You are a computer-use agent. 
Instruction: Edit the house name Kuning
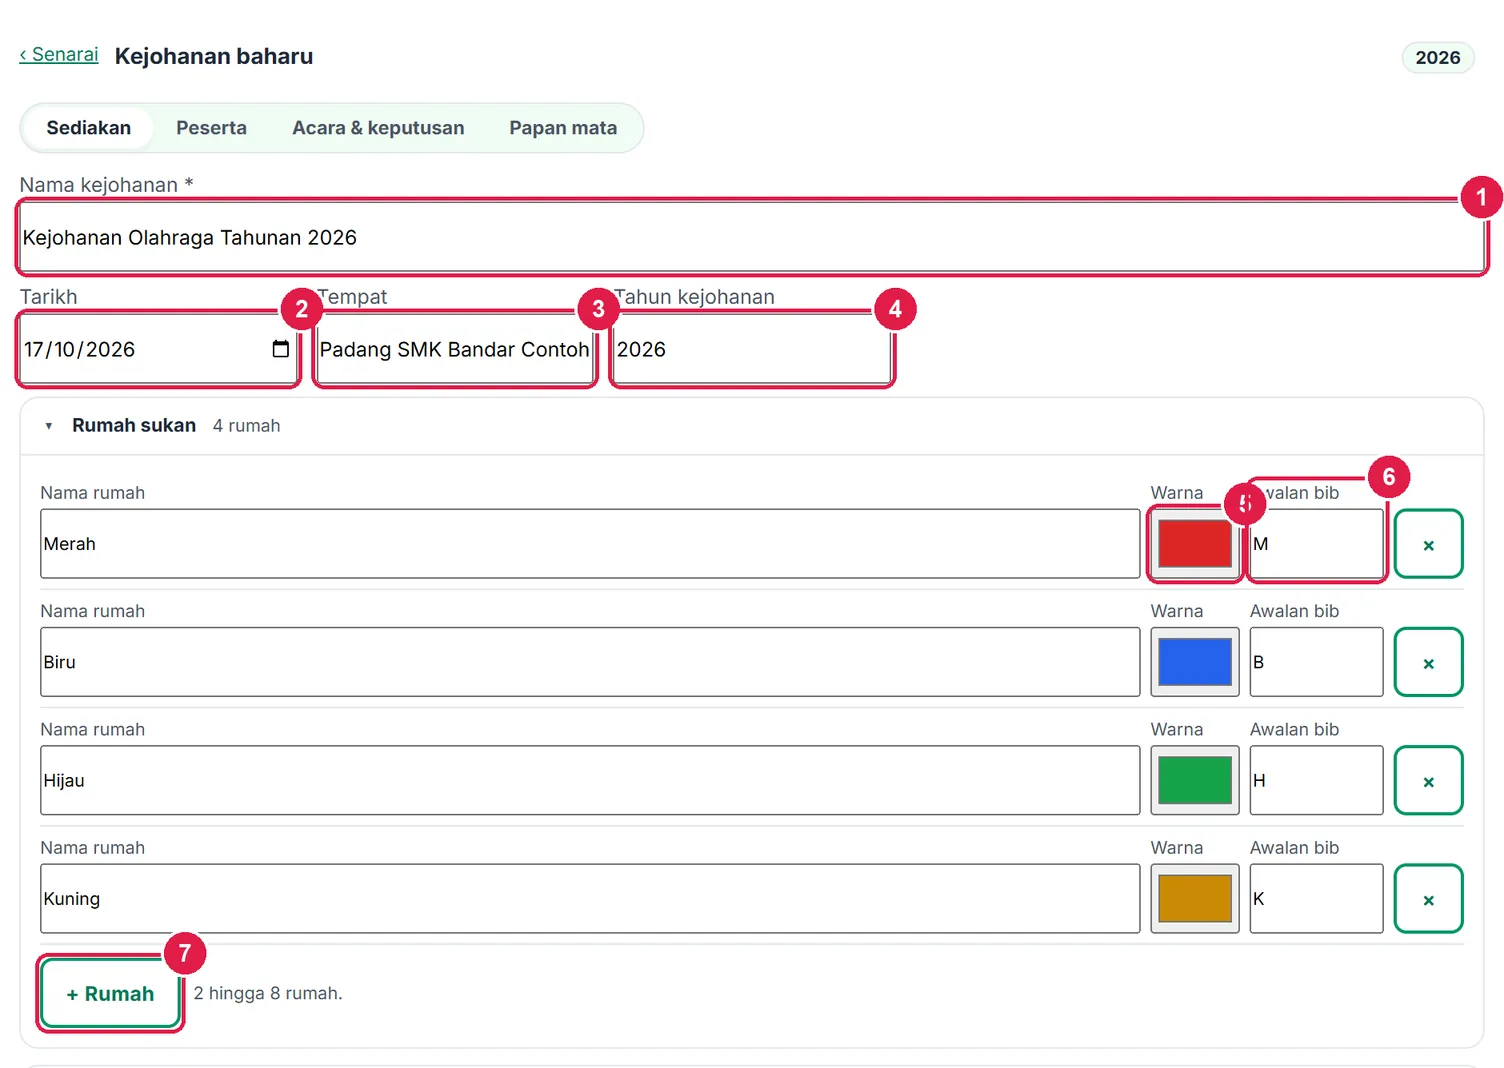click(x=590, y=898)
